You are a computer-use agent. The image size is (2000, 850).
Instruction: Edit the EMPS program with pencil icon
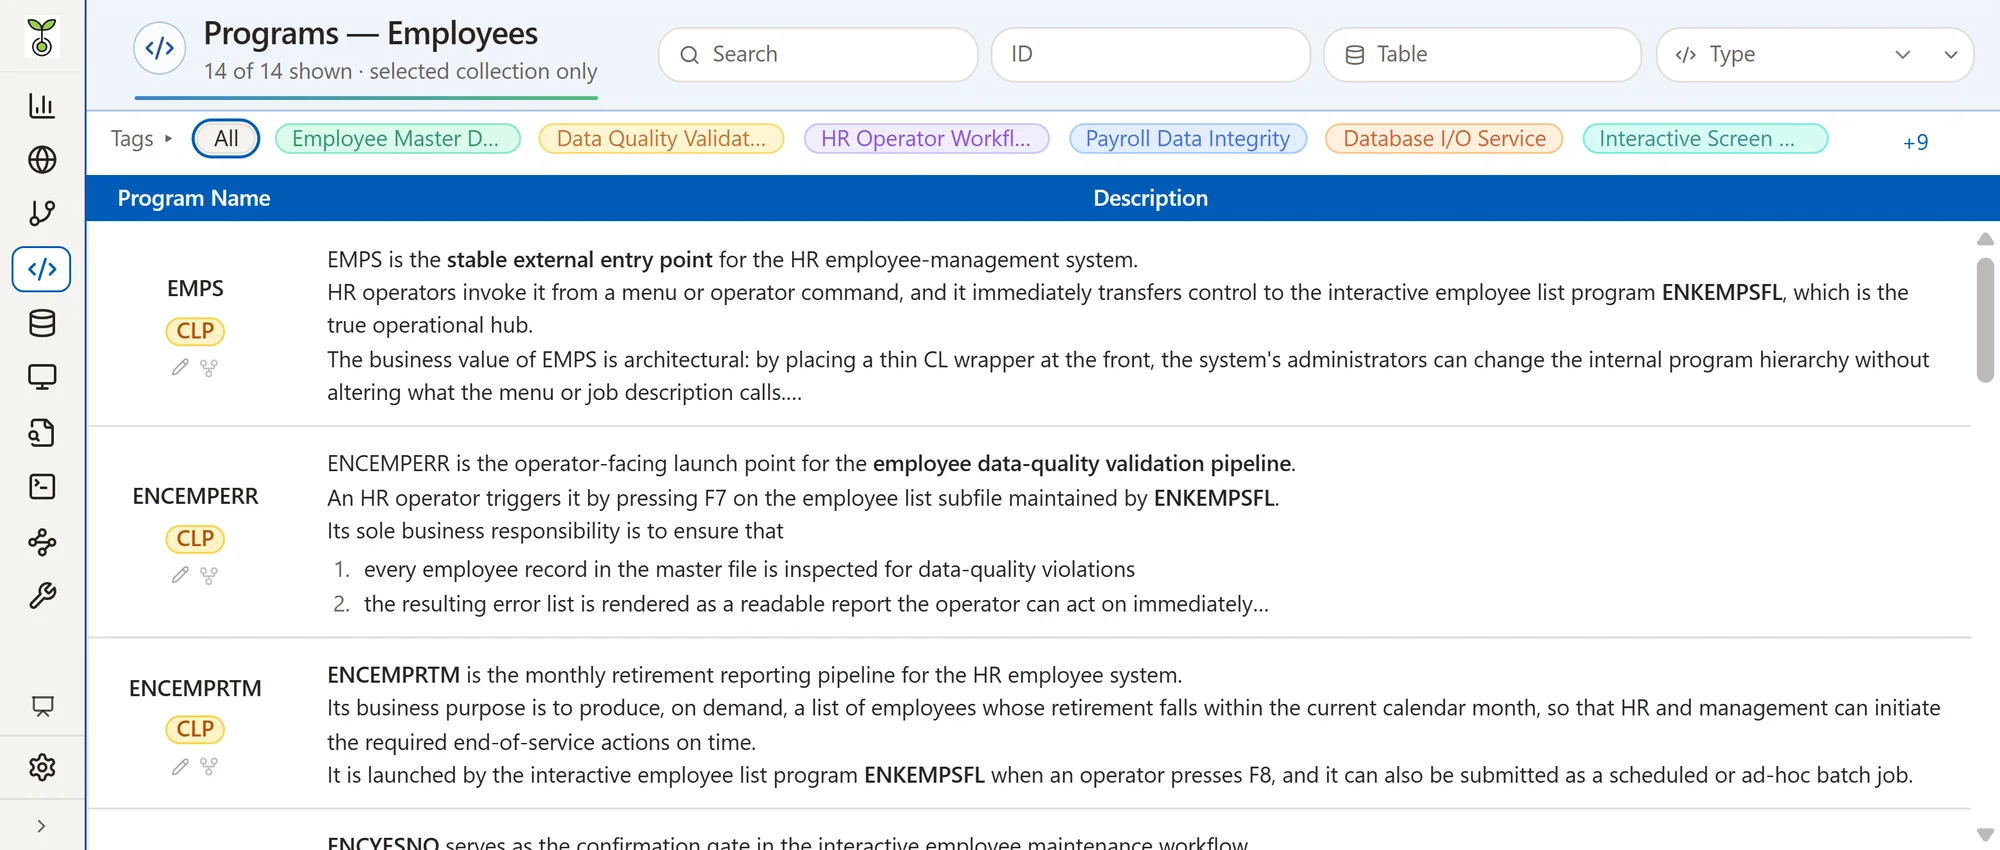pos(180,368)
